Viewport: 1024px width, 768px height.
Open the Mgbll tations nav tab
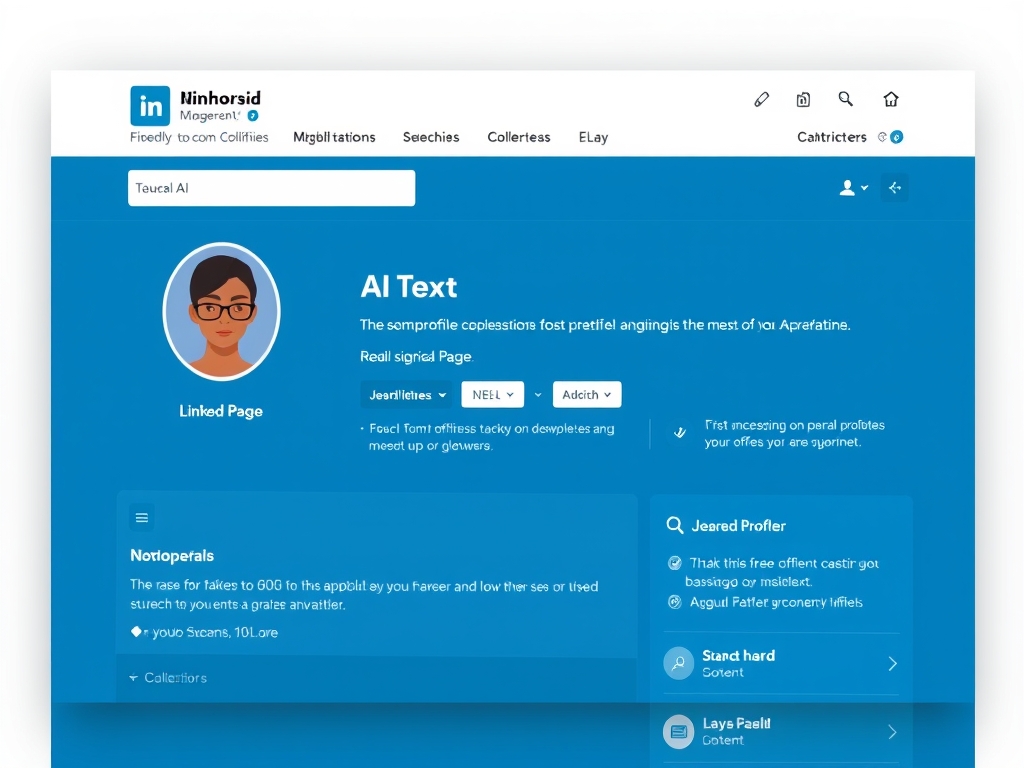[x=334, y=137]
